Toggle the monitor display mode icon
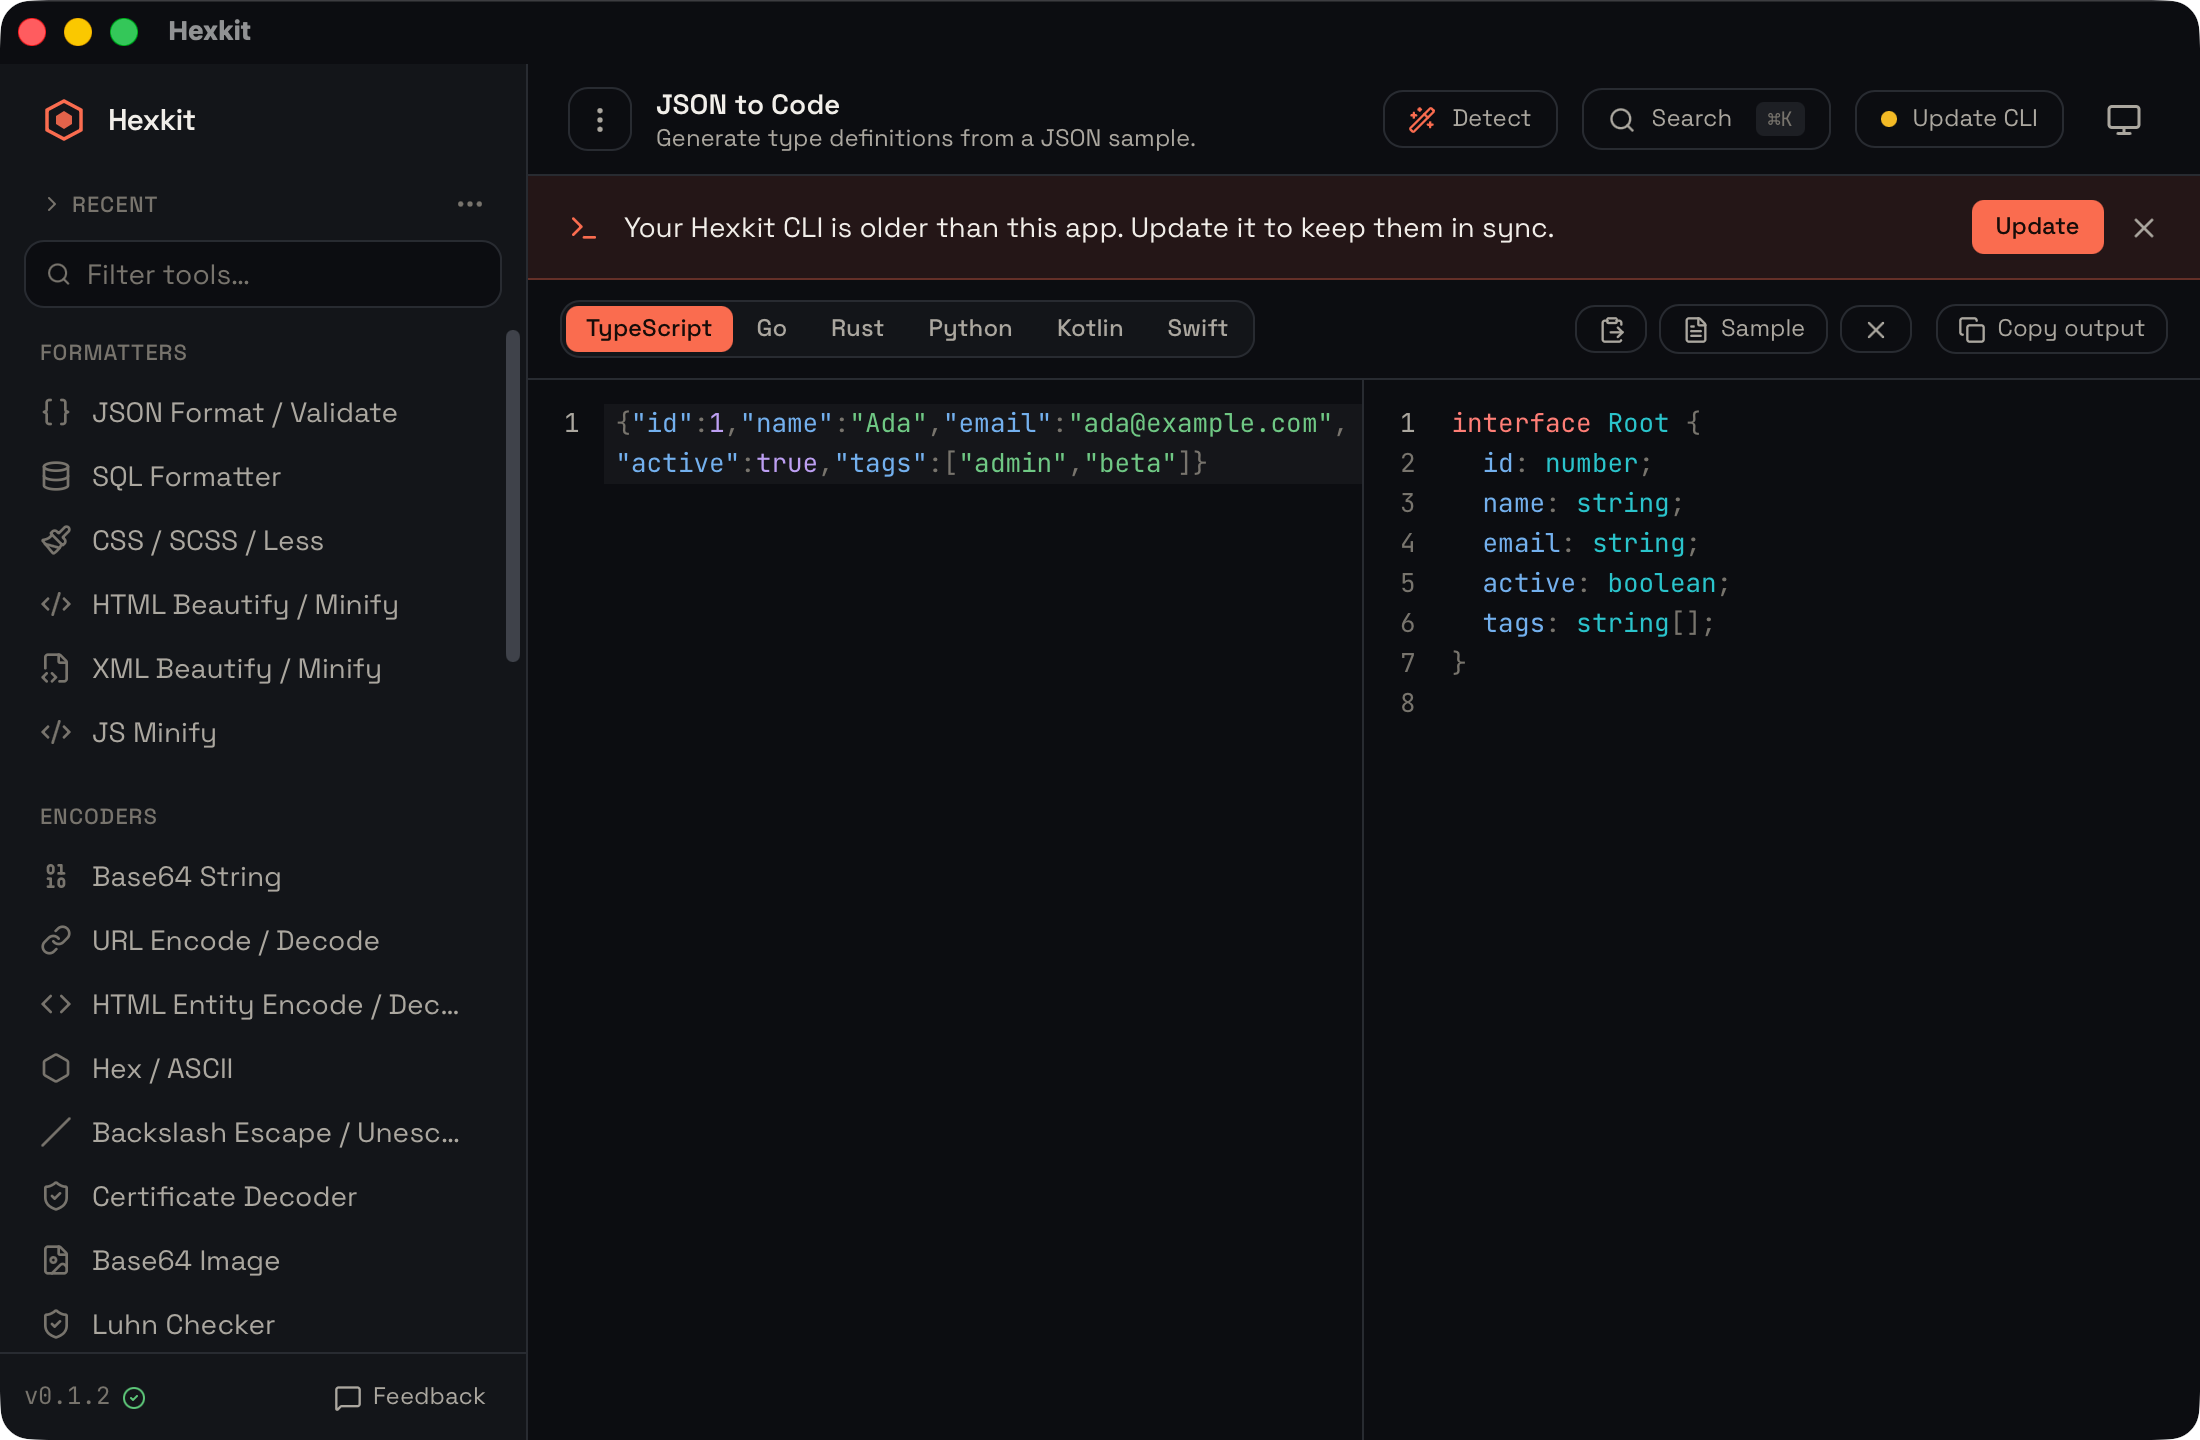This screenshot has height=1440, width=2200. [x=2124, y=119]
